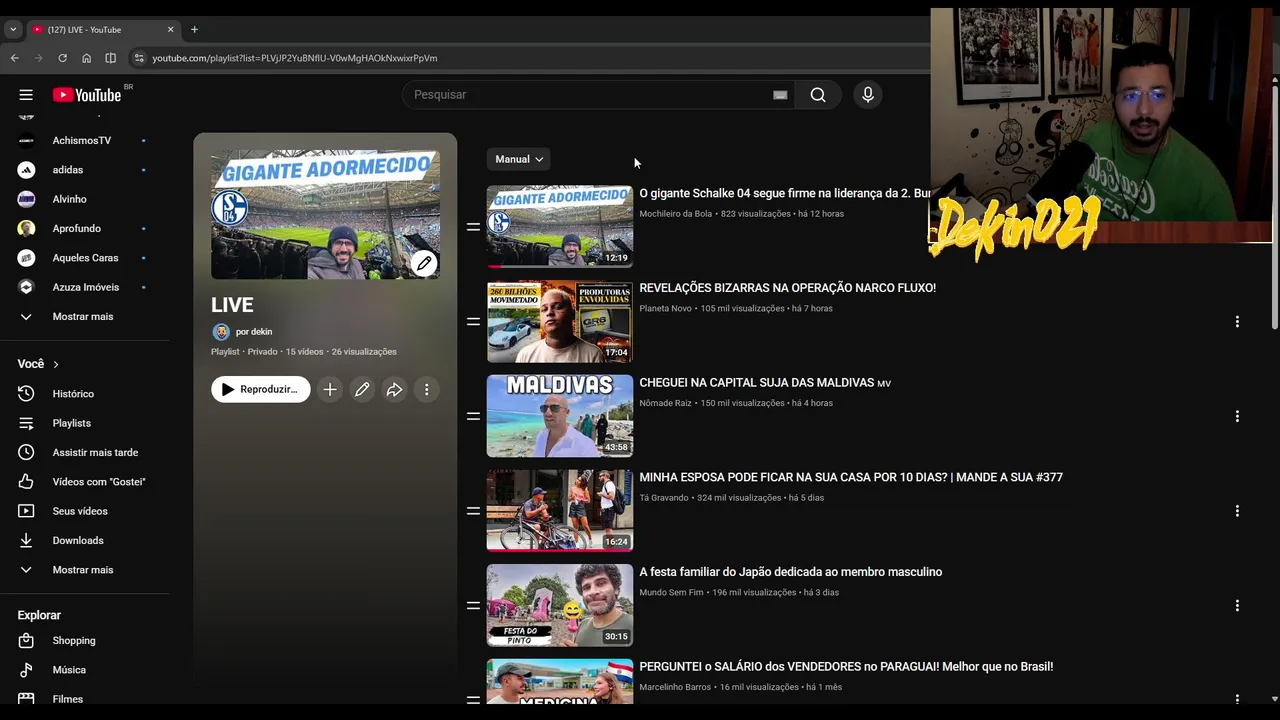Edit the playlist cover thumbnail pencil
The image size is (1280, 720).
(x=424, y=263)
